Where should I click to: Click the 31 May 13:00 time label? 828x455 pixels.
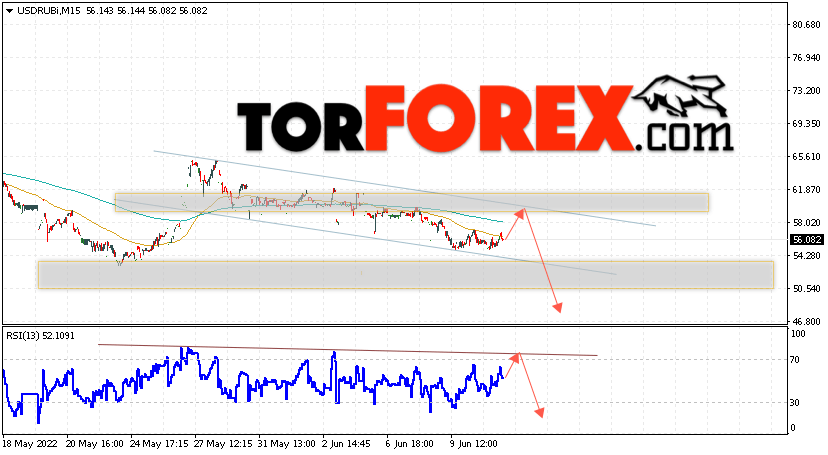coord(287,444)
